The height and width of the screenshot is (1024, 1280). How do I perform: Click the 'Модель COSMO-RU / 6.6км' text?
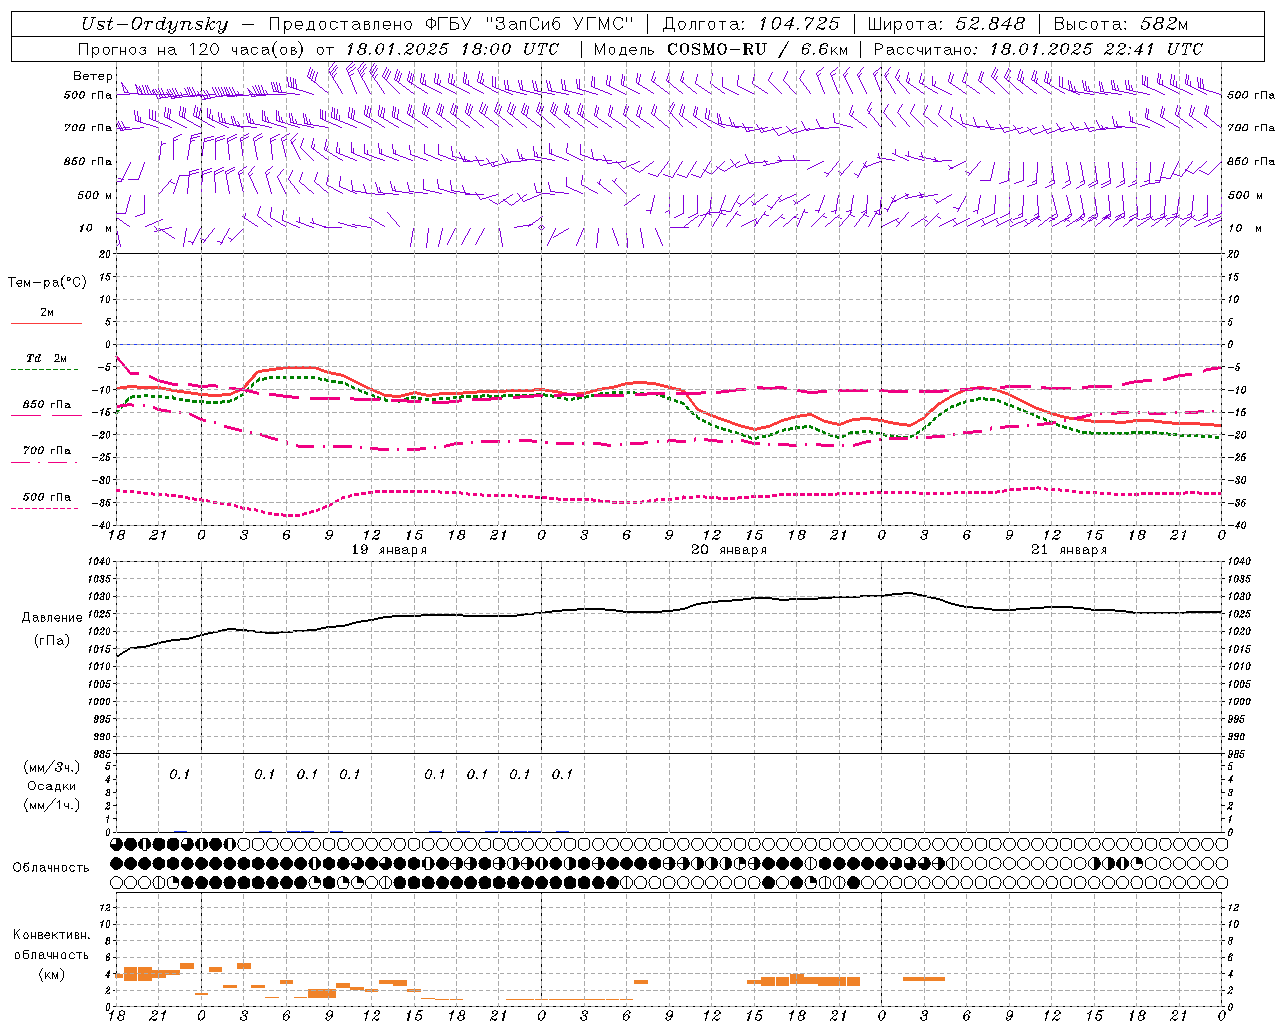point(721,49)
